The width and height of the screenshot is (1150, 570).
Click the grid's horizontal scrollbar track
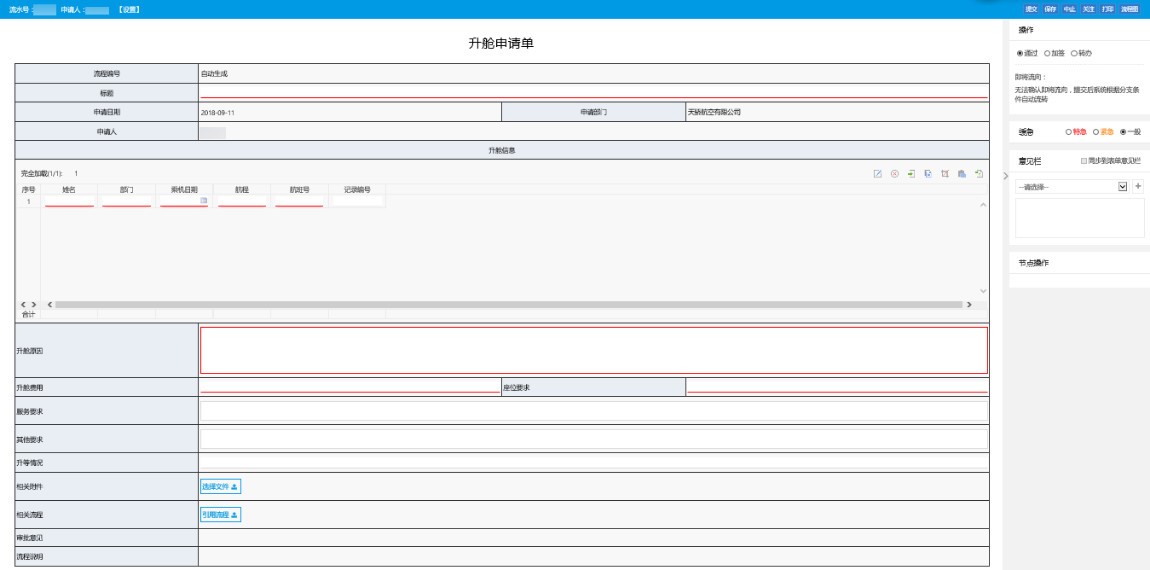tap(508, 304)
